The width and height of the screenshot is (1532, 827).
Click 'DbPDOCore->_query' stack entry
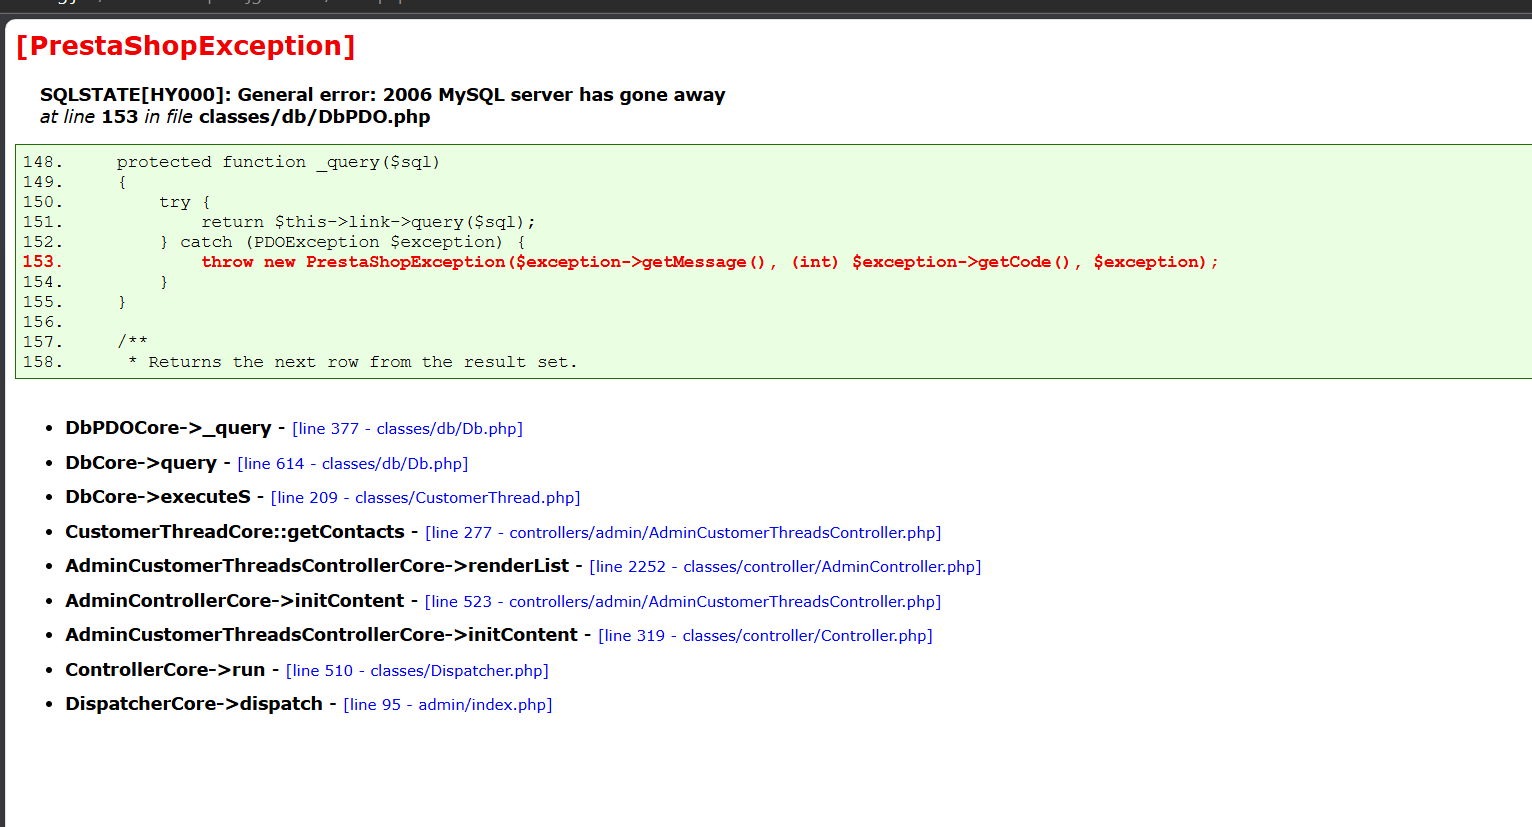(x=168, y=428)
